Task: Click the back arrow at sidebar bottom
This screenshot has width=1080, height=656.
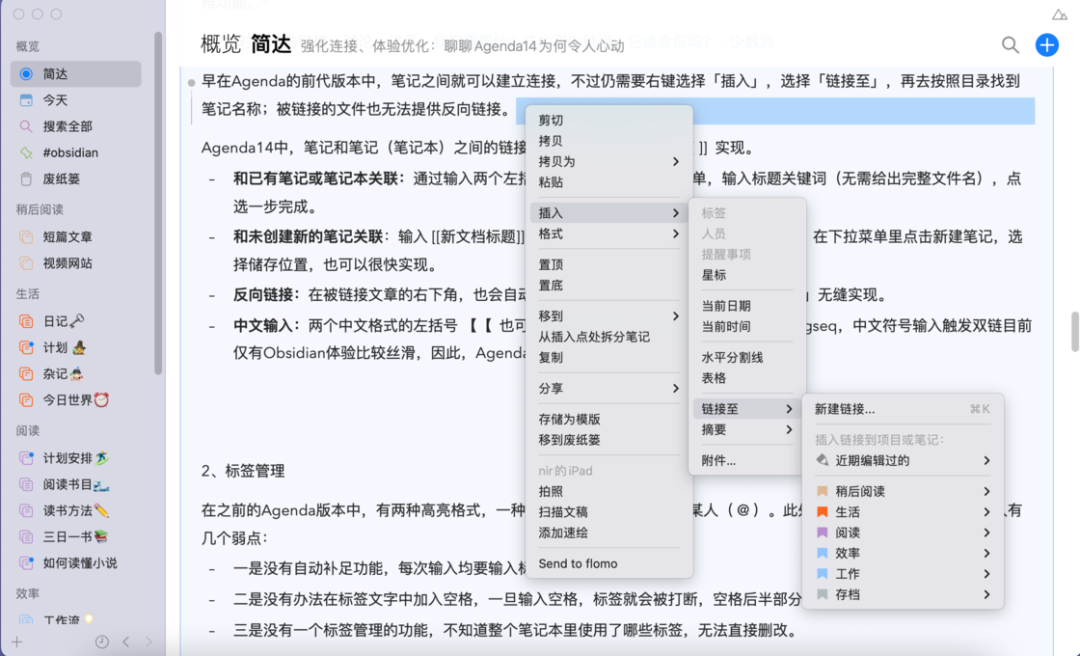Action: (126, 642)
